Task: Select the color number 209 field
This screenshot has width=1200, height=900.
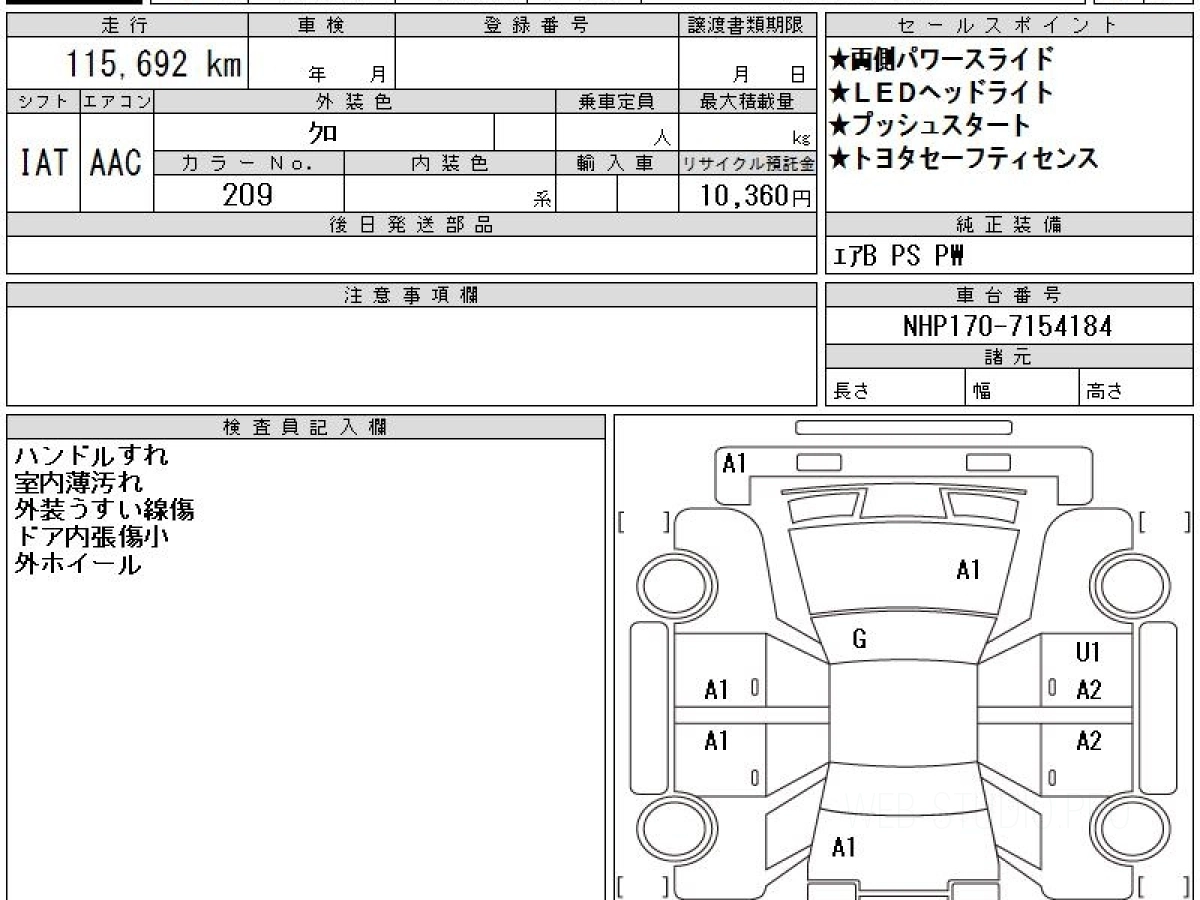Action: click(248, 194)
